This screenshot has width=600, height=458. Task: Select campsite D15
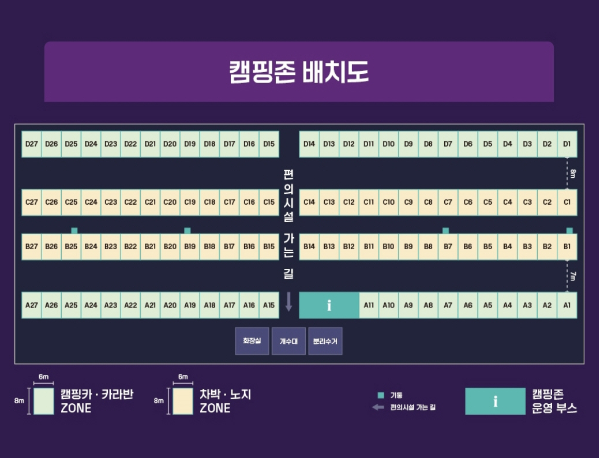click(x=269, y=144)
